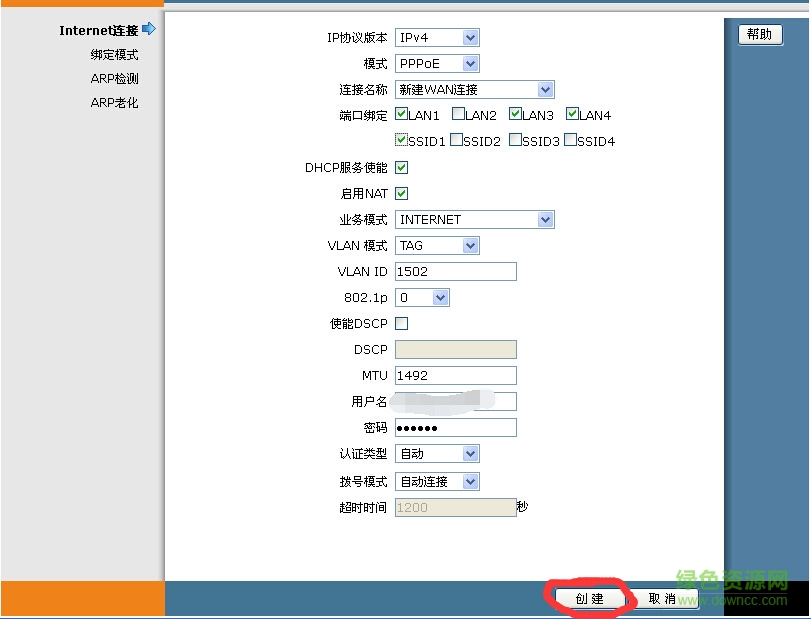Open ARP老化 from the sidebar
Viewport: 811px width, 619px height.
click(116, 102)
